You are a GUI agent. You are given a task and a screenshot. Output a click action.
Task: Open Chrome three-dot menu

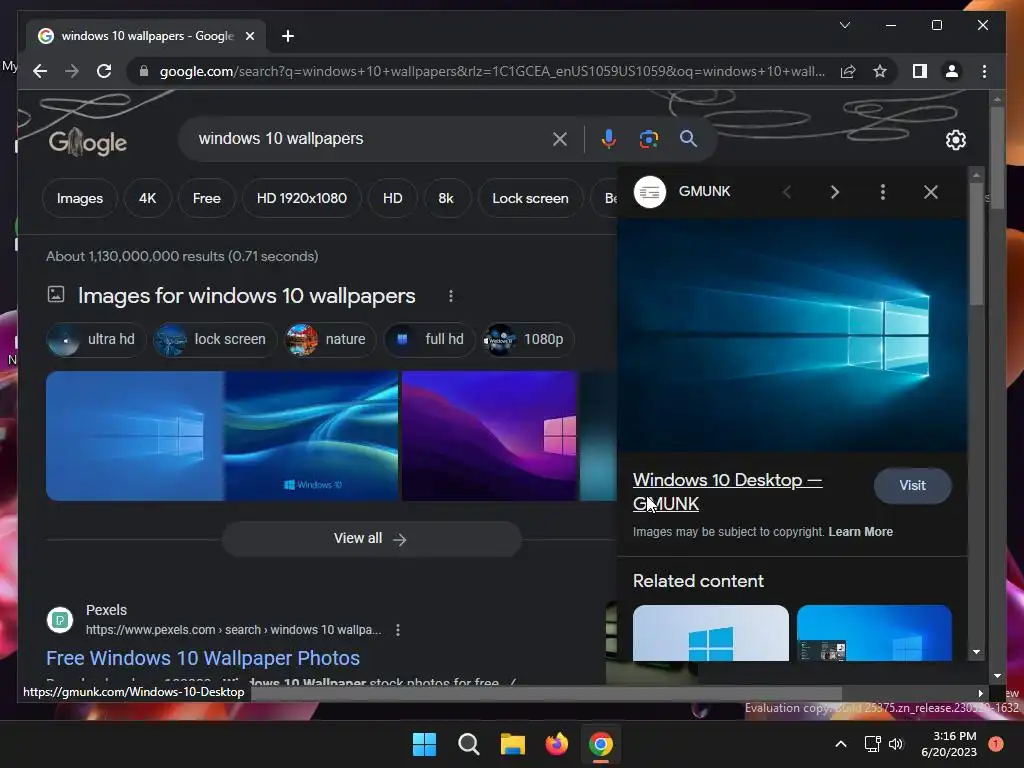click(x=984, y=71)
